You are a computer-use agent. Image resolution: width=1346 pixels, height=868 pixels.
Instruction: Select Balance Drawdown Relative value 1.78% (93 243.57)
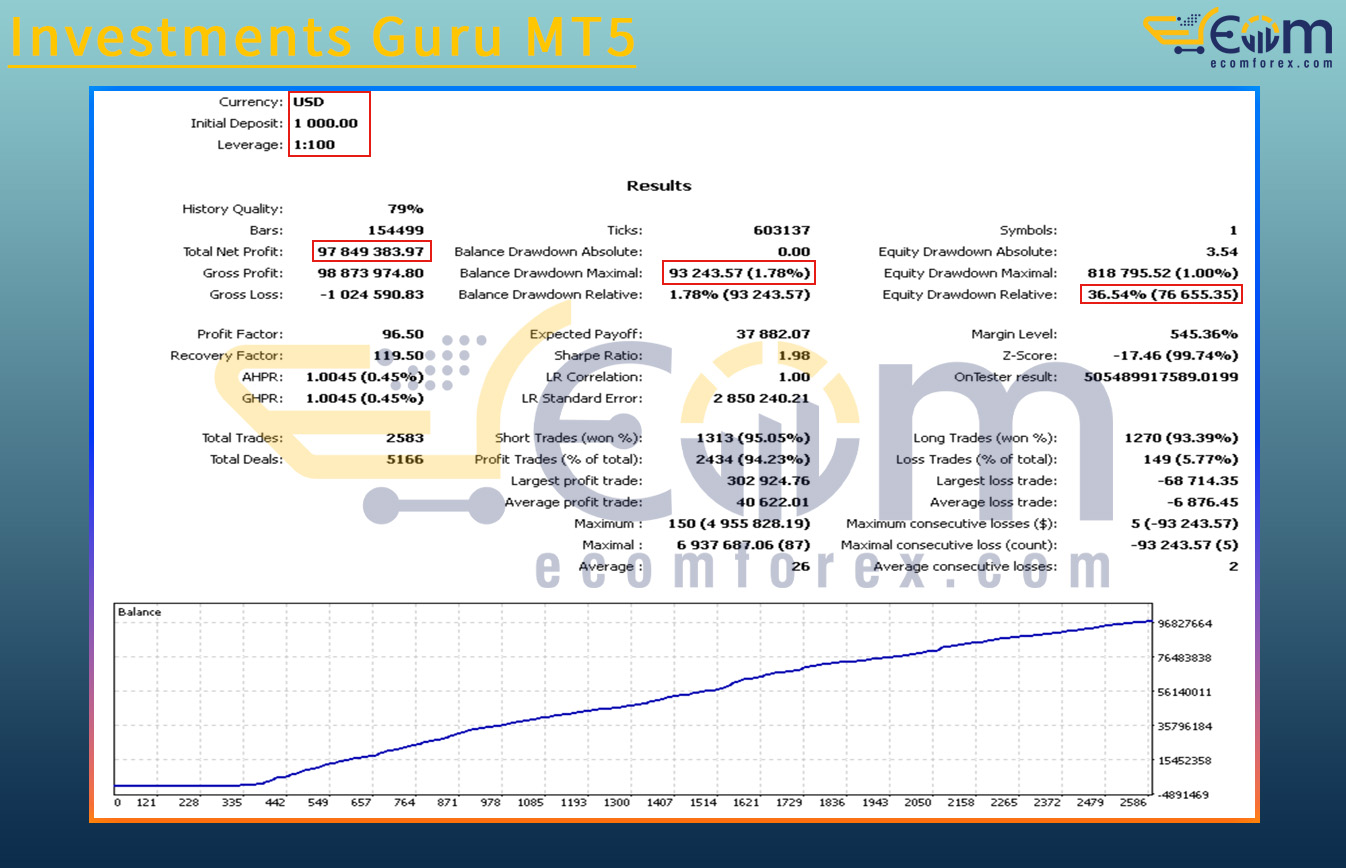739,295
